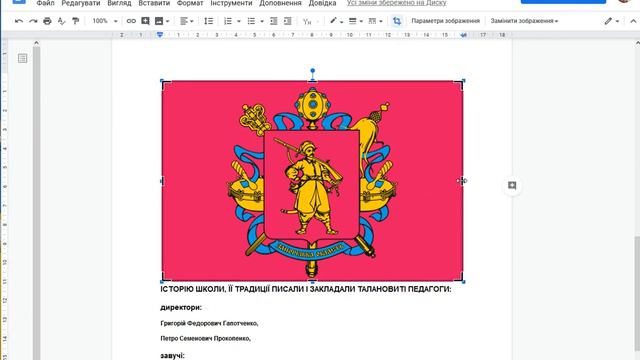Undo the last action
This screenshot has width=640, height=360.
point(19,21)
